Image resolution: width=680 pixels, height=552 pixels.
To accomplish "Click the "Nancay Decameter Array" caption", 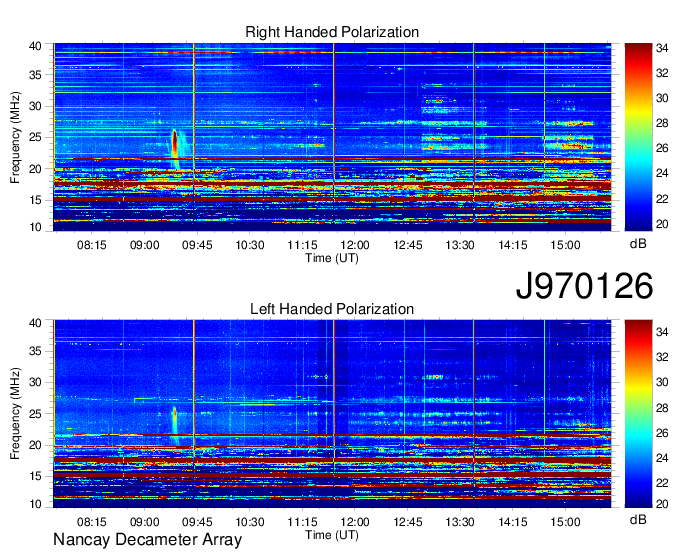I will 147,539.
